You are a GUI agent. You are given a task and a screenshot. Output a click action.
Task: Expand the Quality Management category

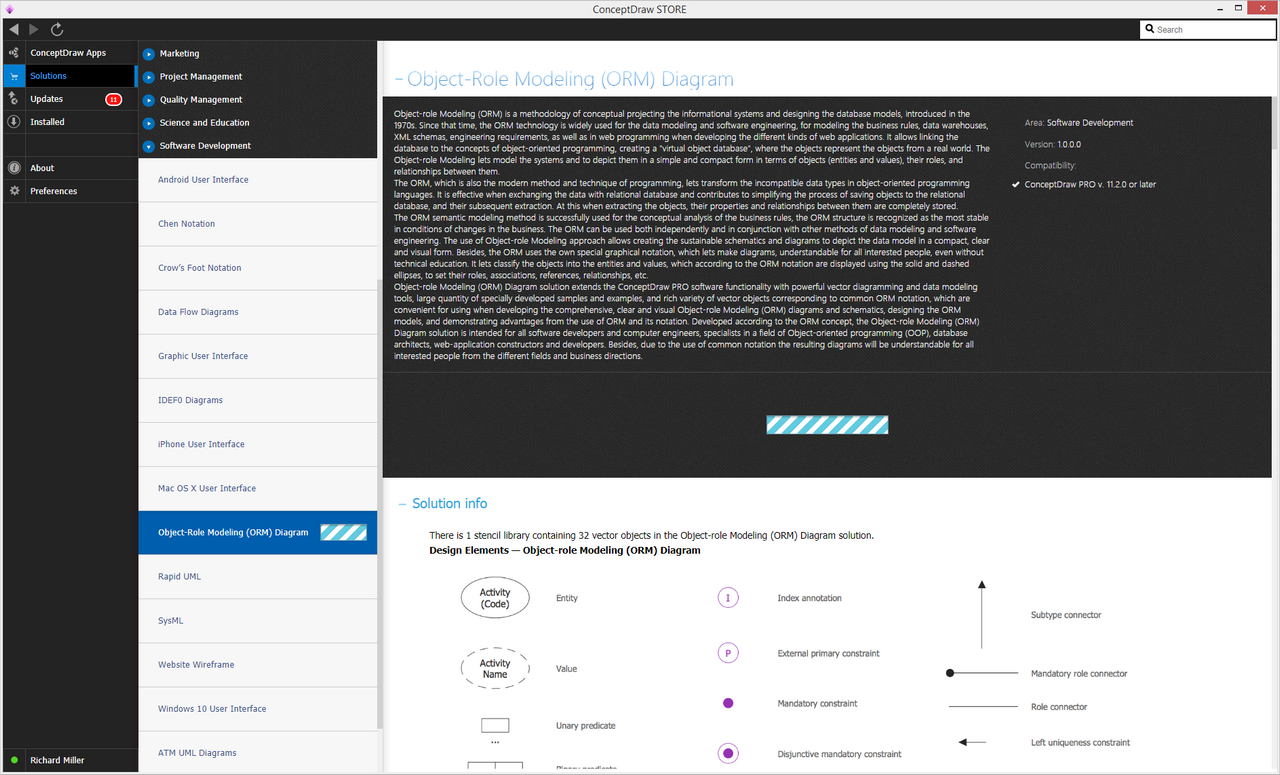pos(149,99)
